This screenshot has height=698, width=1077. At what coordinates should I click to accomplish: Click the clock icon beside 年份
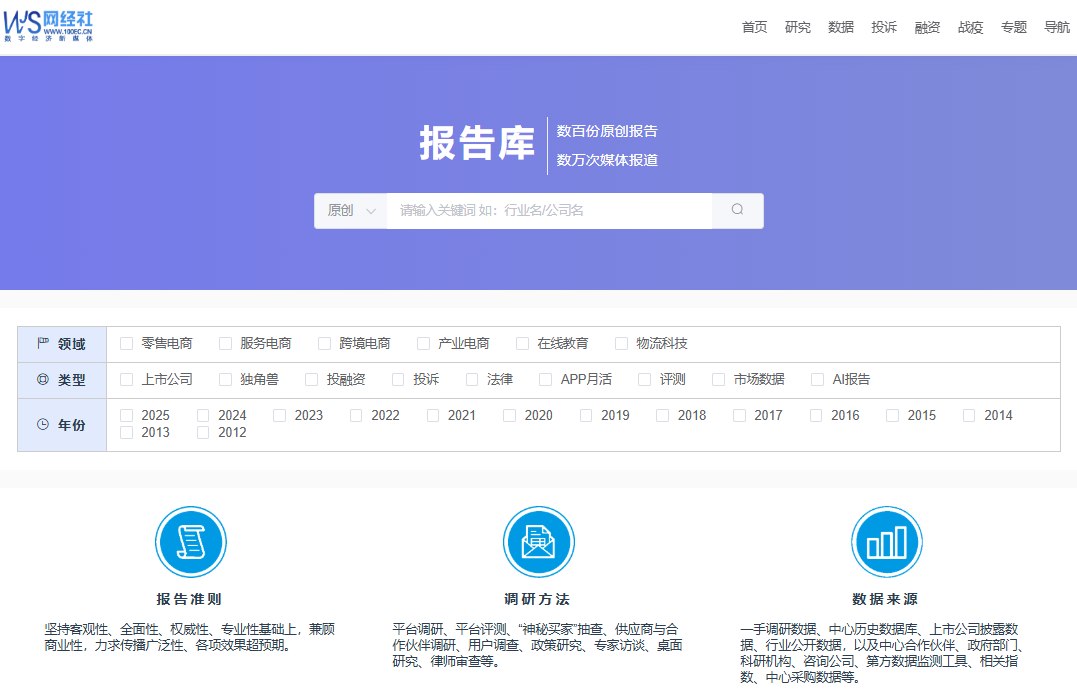(43, 424)
